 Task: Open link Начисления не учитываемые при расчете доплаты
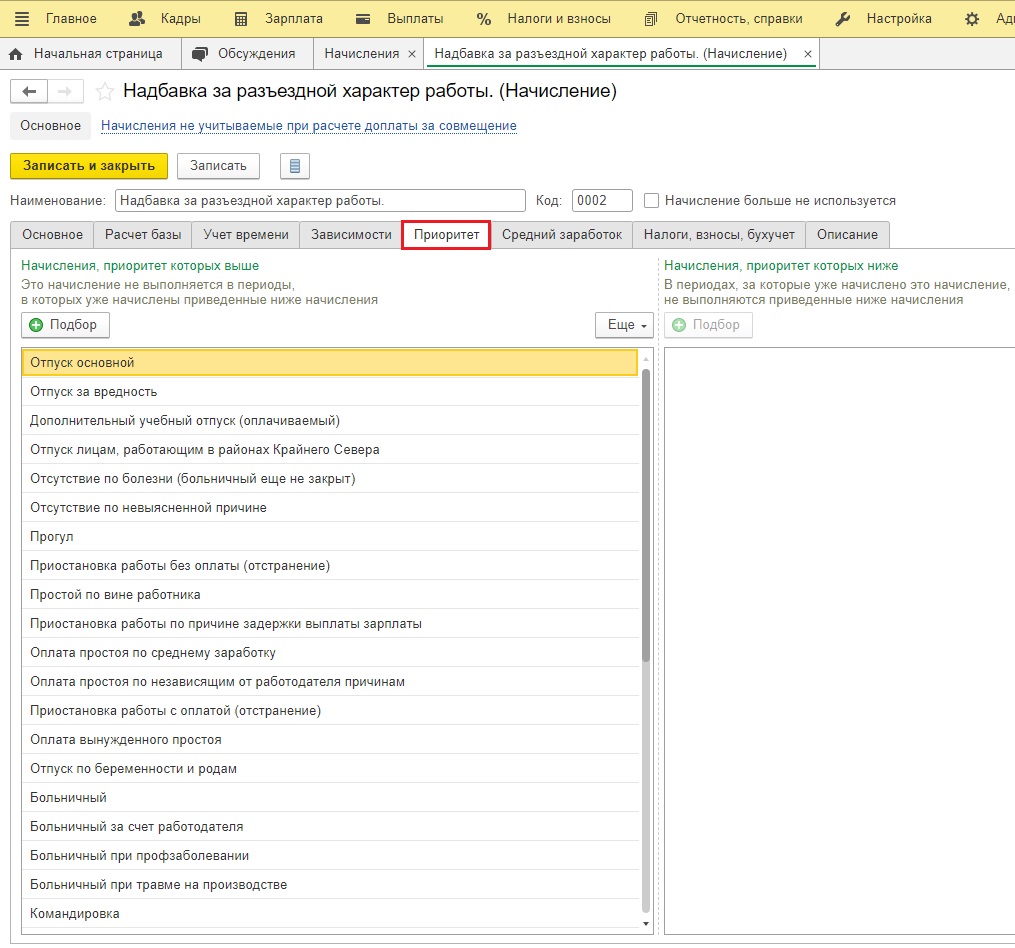(309, 126)
